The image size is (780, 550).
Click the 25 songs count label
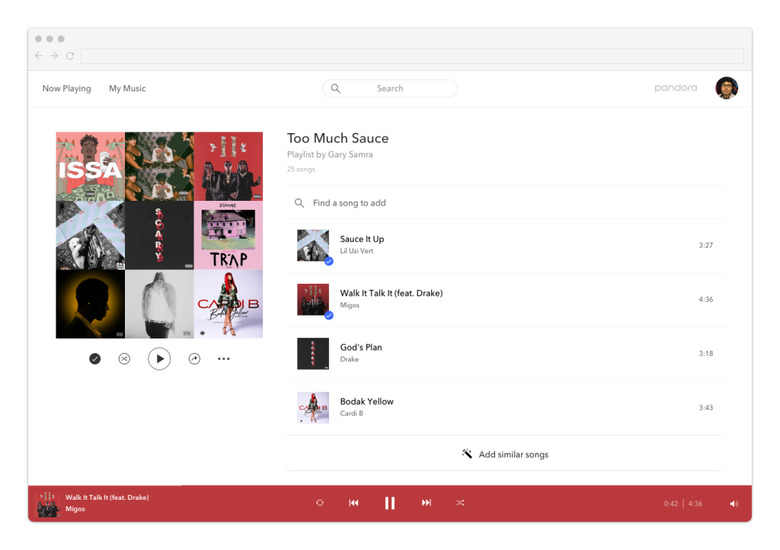pyautogui.click(x=301, y=170)
